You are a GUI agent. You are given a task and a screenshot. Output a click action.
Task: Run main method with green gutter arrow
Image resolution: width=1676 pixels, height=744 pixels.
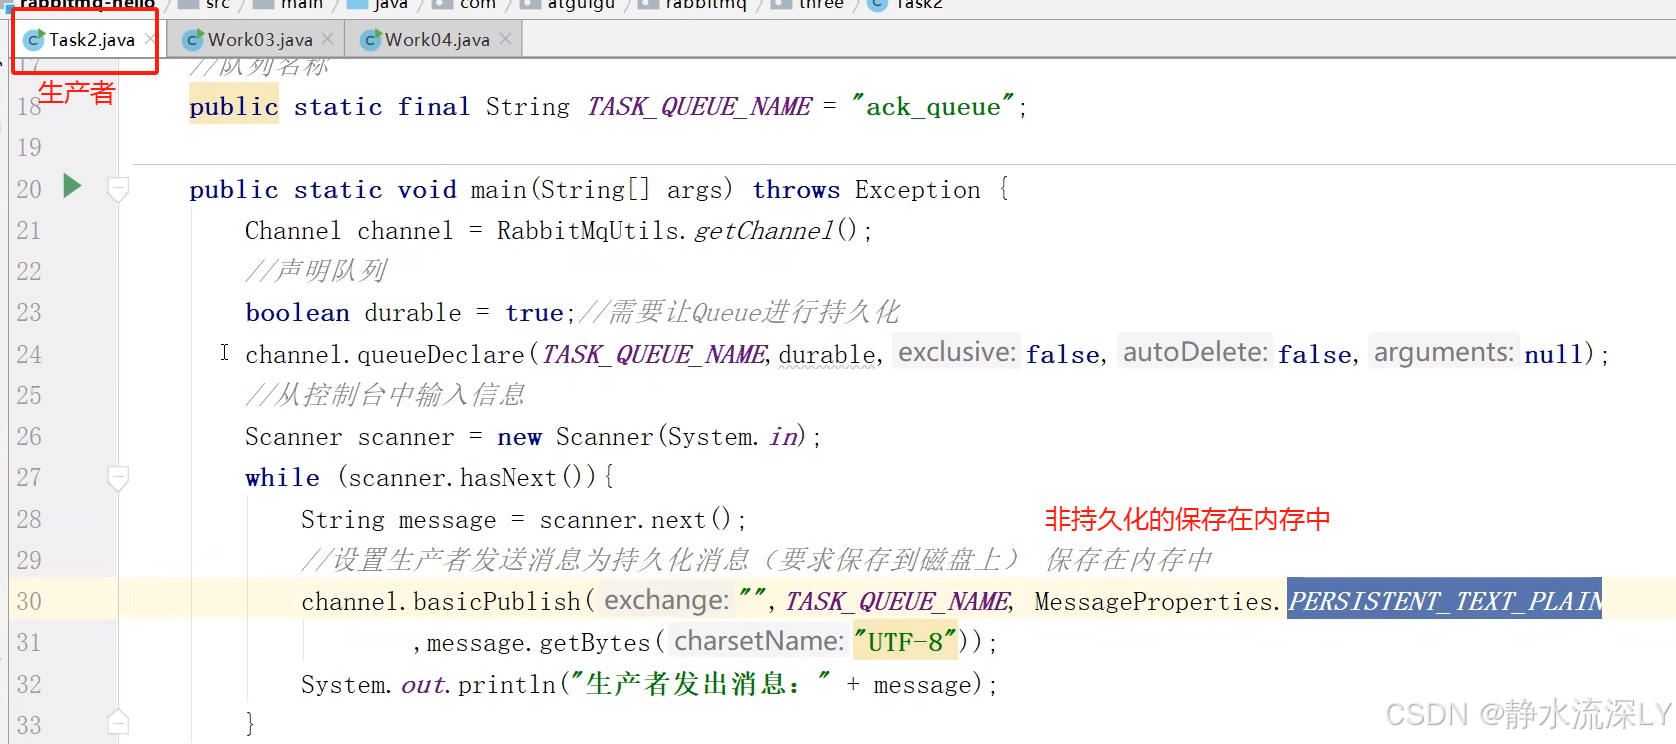click(72, 186)
